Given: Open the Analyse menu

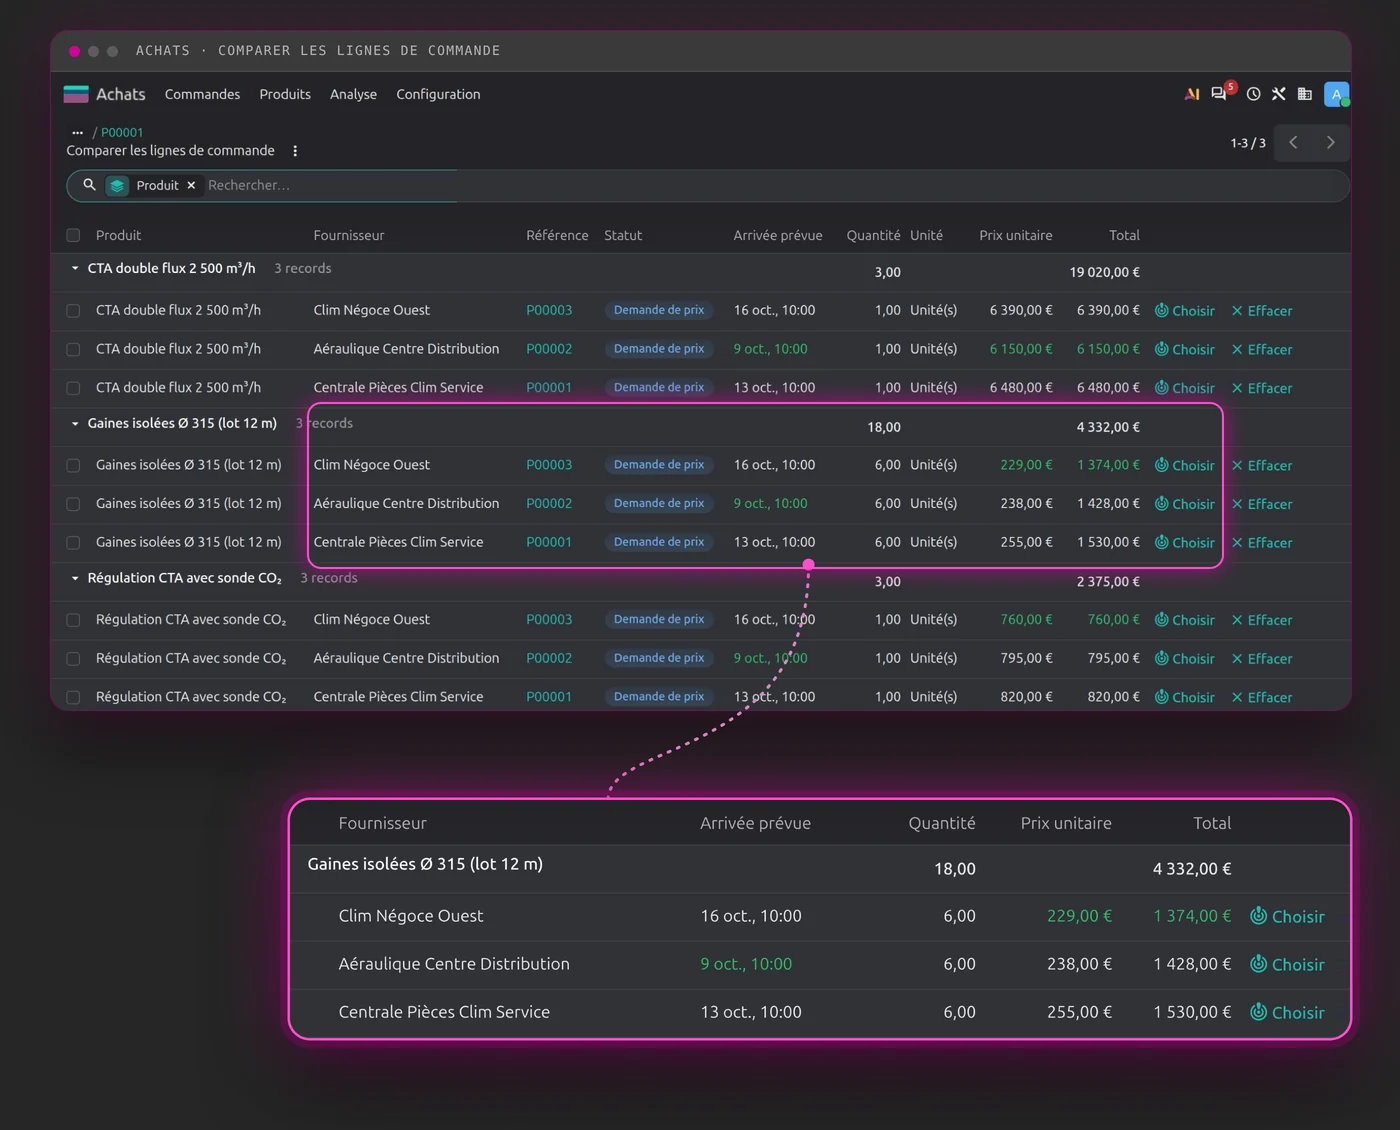Looking at the screenshot, I should [x=353, y=94].
